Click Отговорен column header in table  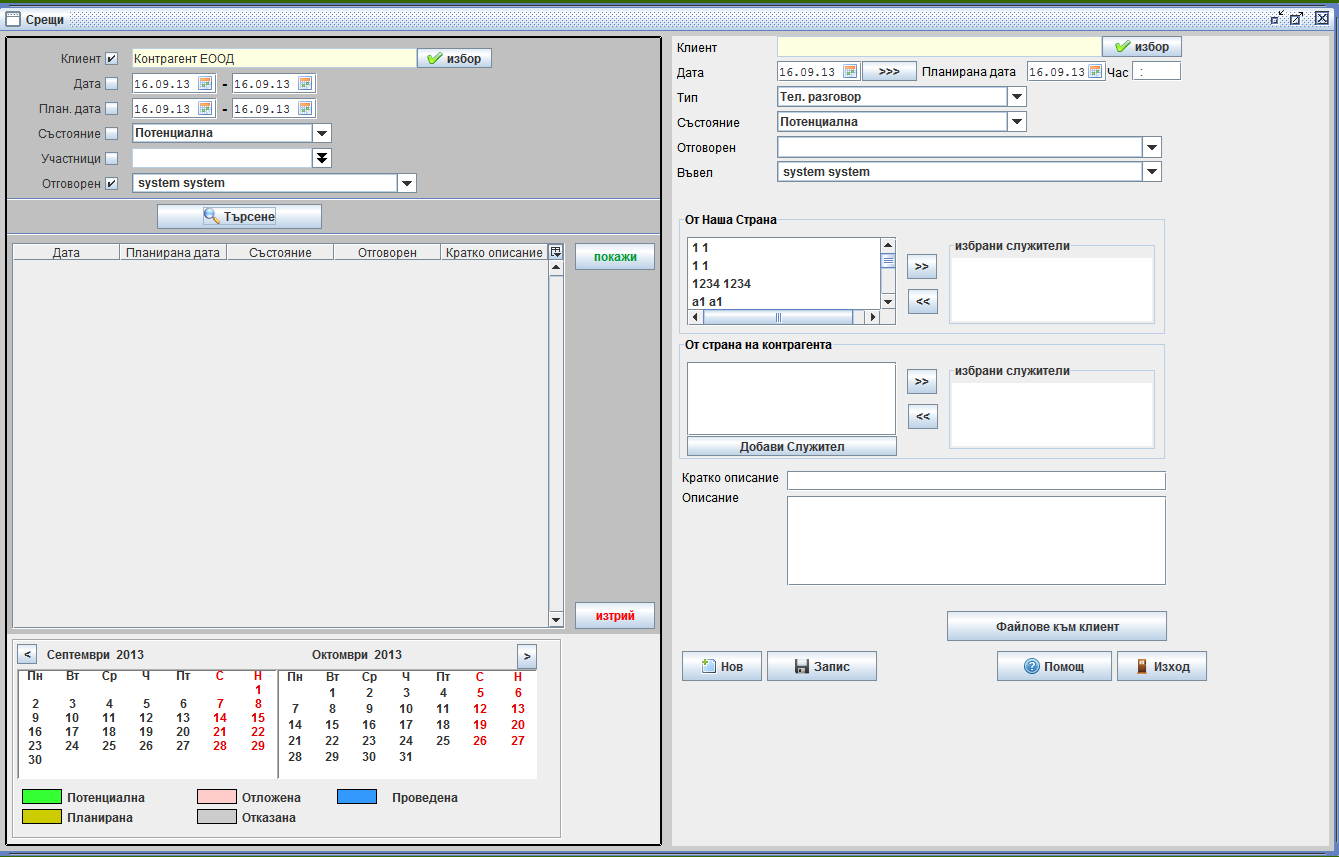[x=387, y=253]
